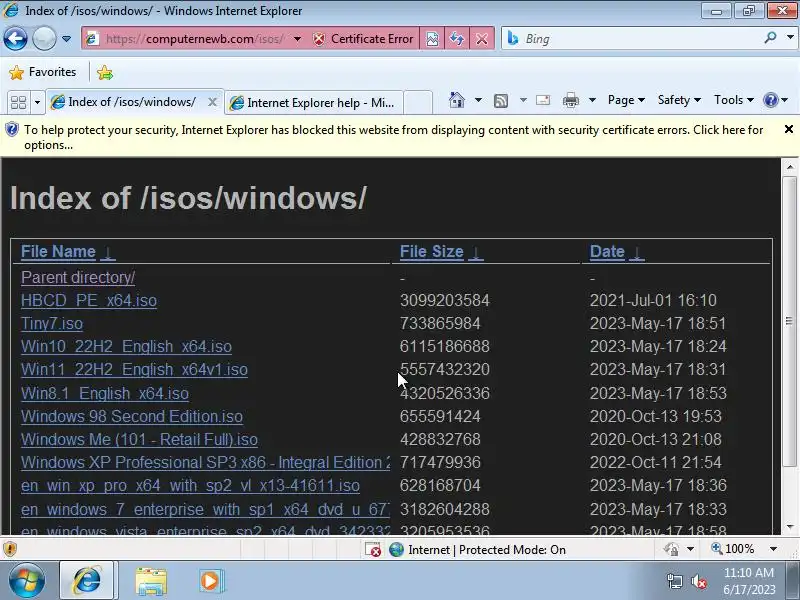Expand the feeds dropdown arrow
Image resolution: width=800 pixels, height=600 pixels.
(x=523, y=100)
